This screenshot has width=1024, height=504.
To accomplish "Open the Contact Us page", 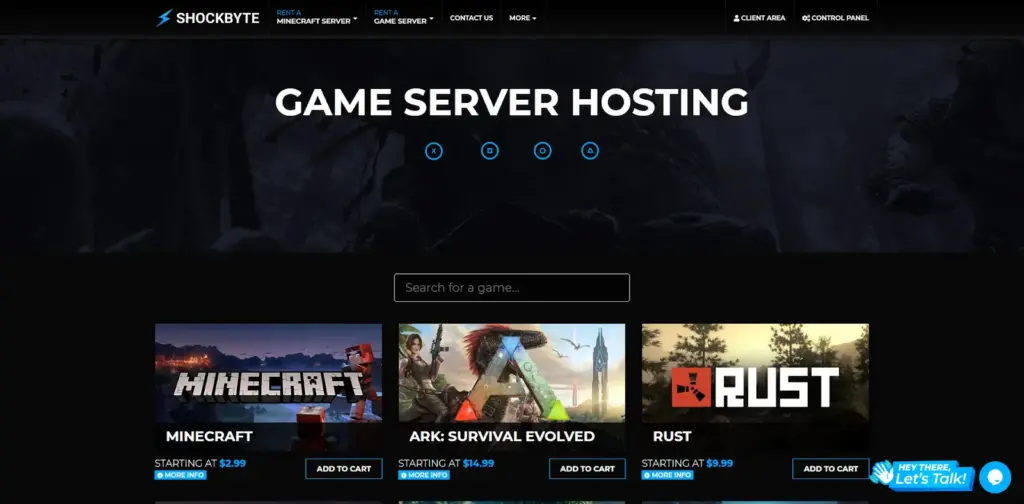I will point(471,18).
